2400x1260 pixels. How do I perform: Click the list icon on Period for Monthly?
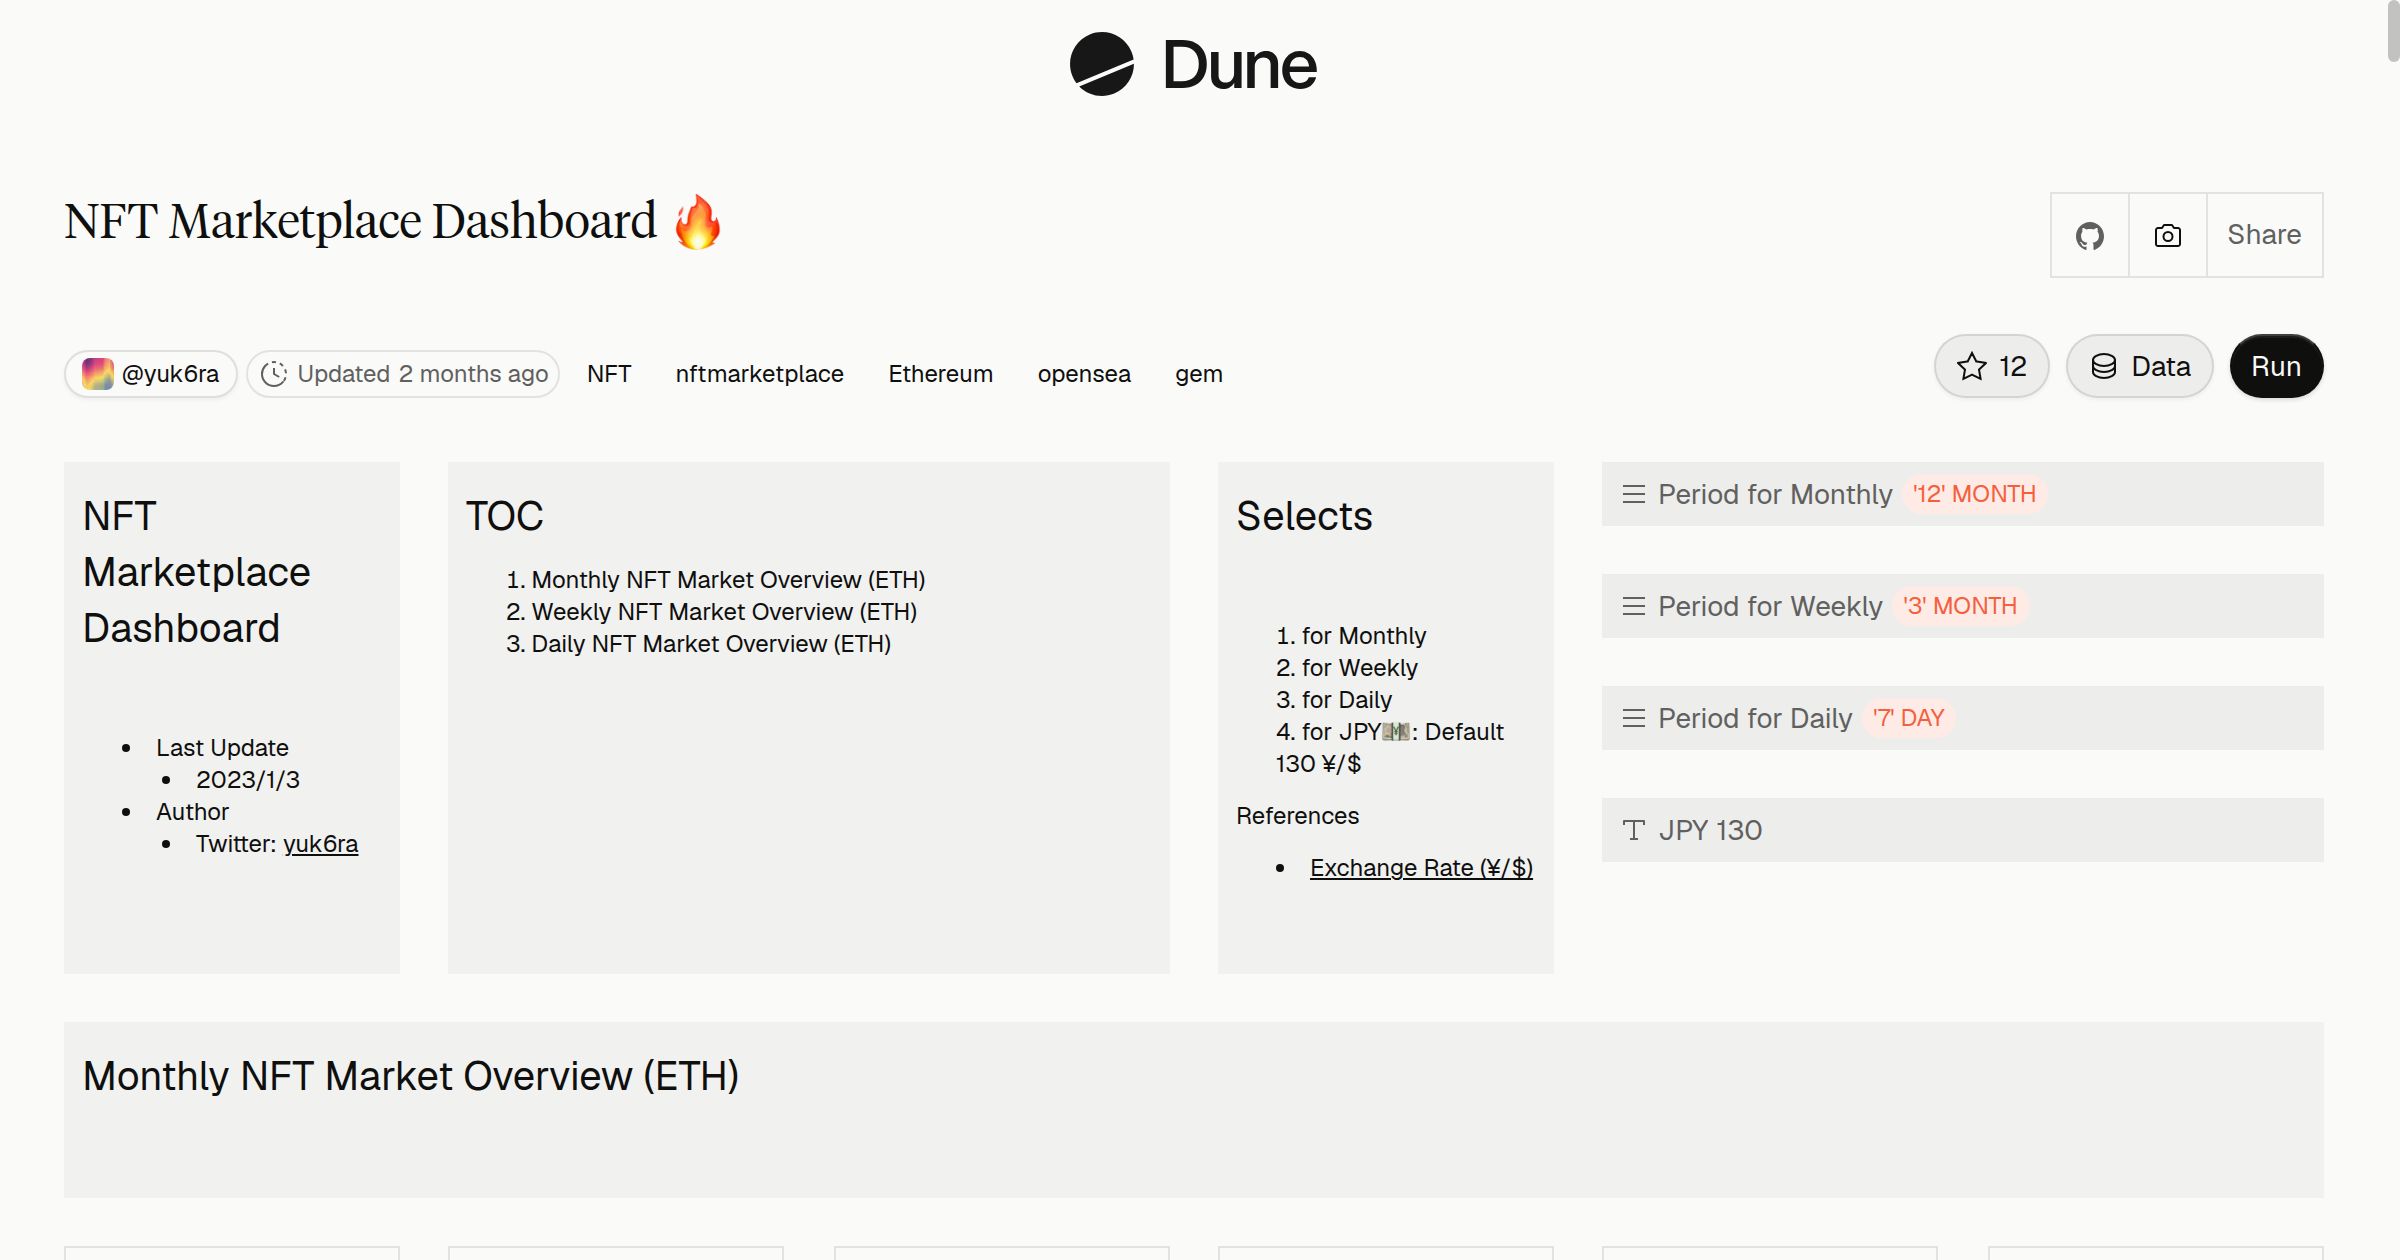click(x=1634, y=494)
